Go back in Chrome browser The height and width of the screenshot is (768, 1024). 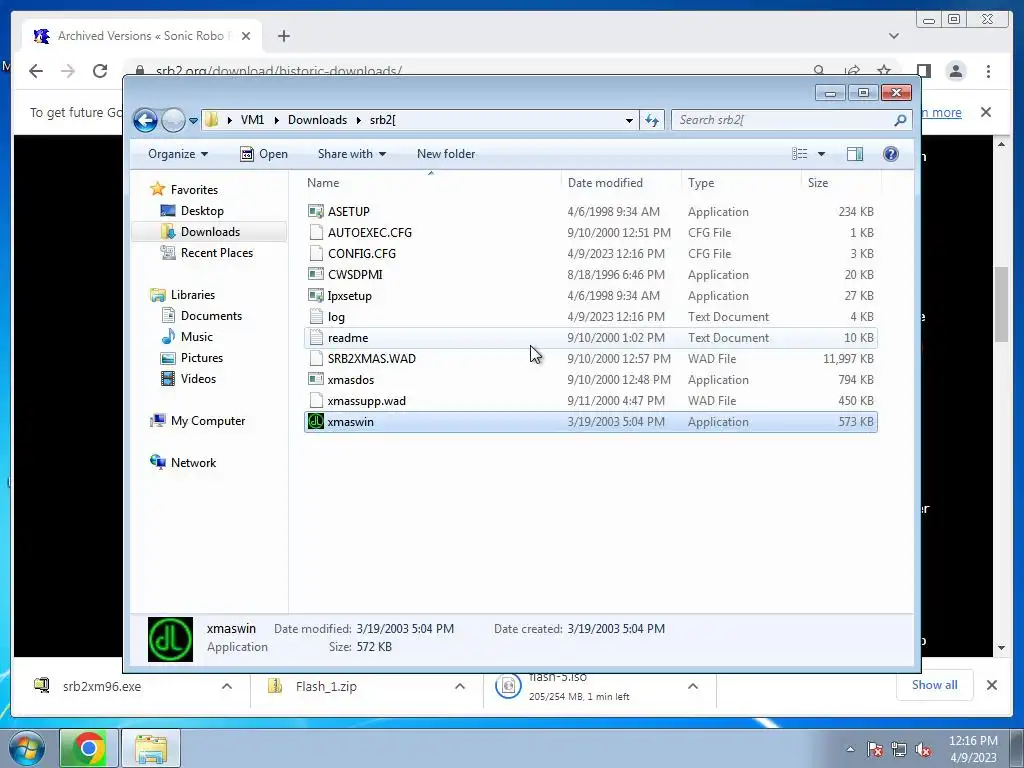[36, 71]
